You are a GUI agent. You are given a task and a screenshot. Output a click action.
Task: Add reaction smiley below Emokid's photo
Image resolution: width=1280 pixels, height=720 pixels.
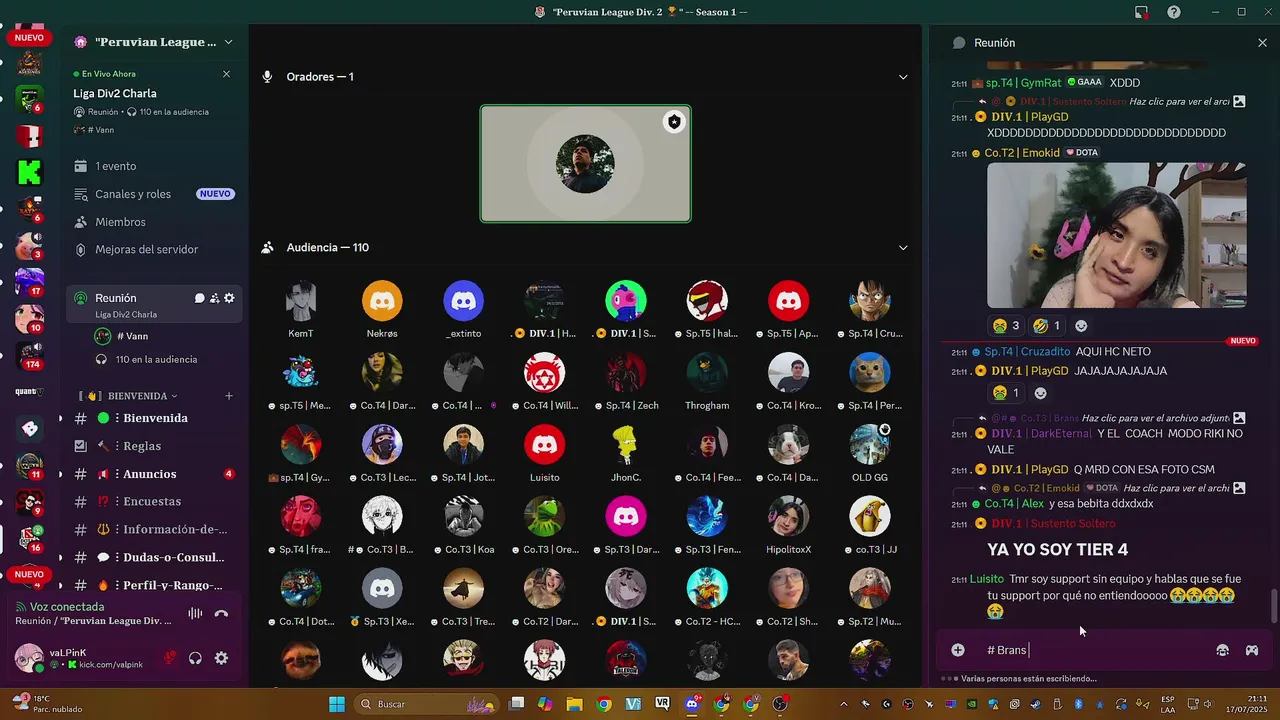[1081, 326]
